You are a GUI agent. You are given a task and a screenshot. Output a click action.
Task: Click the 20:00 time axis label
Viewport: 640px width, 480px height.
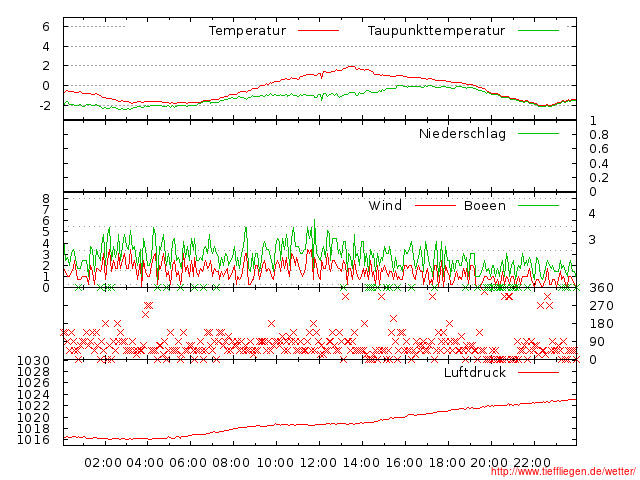pos(489,463)
